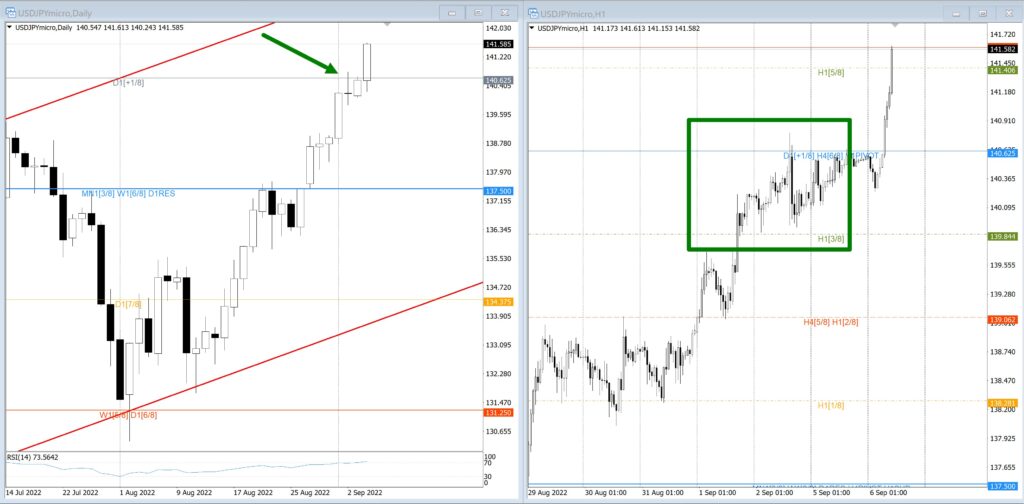The image size is (1024, 504).
Task: Open the H1 chart symbol dropdown triangle
Action: click(x=532, y=28)
